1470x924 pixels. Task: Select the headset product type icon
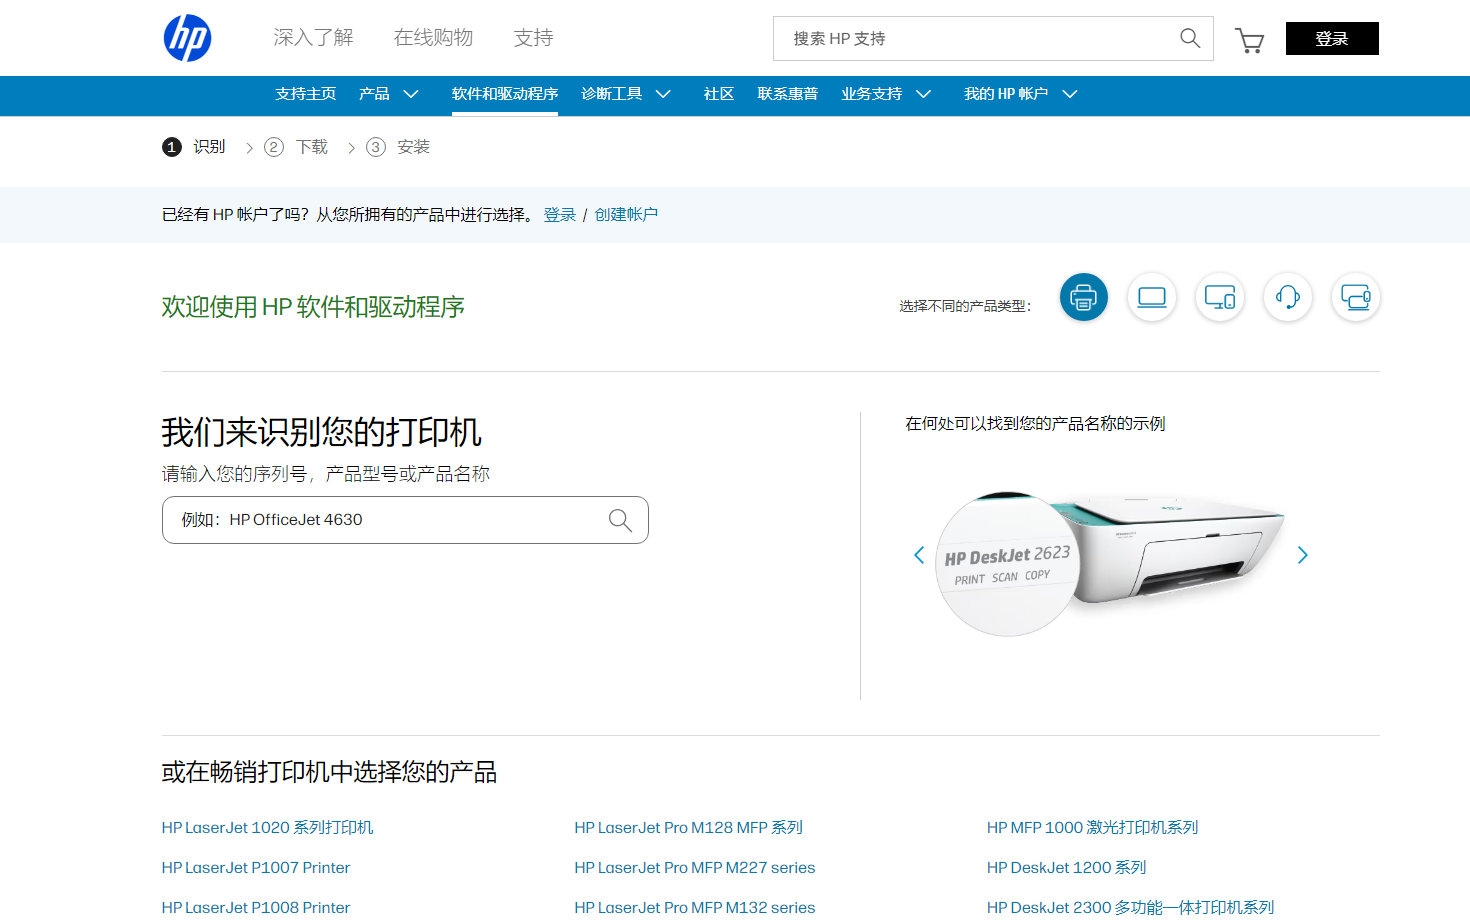(1287, 297)
